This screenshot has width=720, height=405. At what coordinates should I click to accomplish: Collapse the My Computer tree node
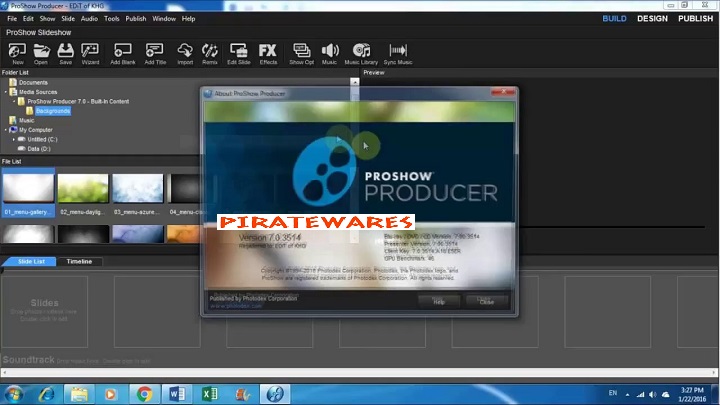point(6,130)
